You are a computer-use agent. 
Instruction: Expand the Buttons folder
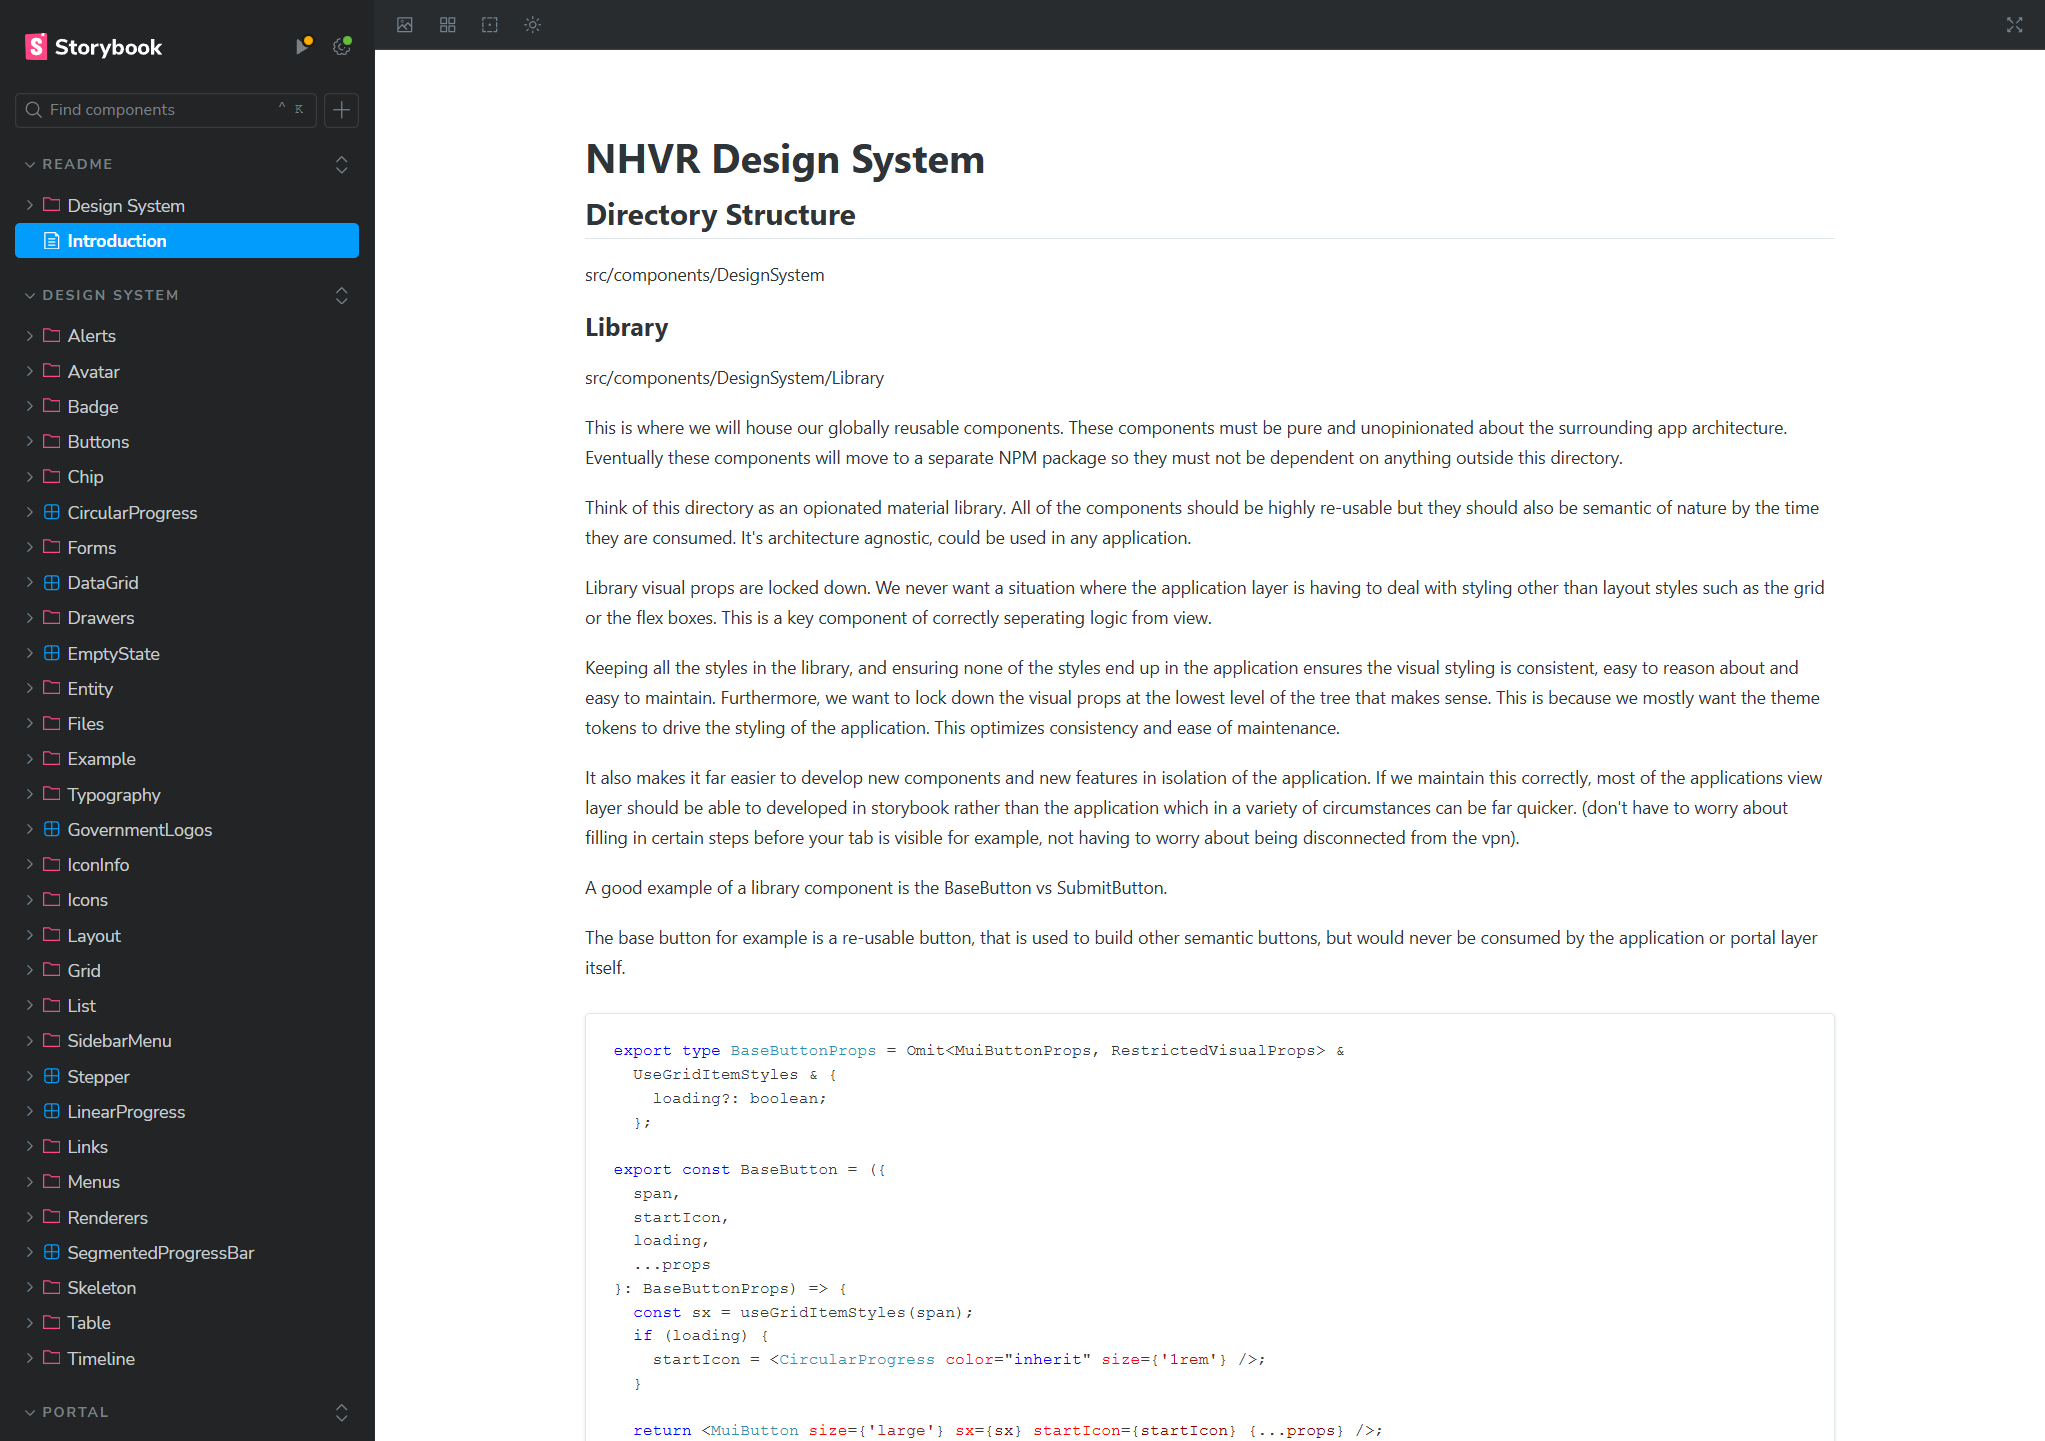98,442
